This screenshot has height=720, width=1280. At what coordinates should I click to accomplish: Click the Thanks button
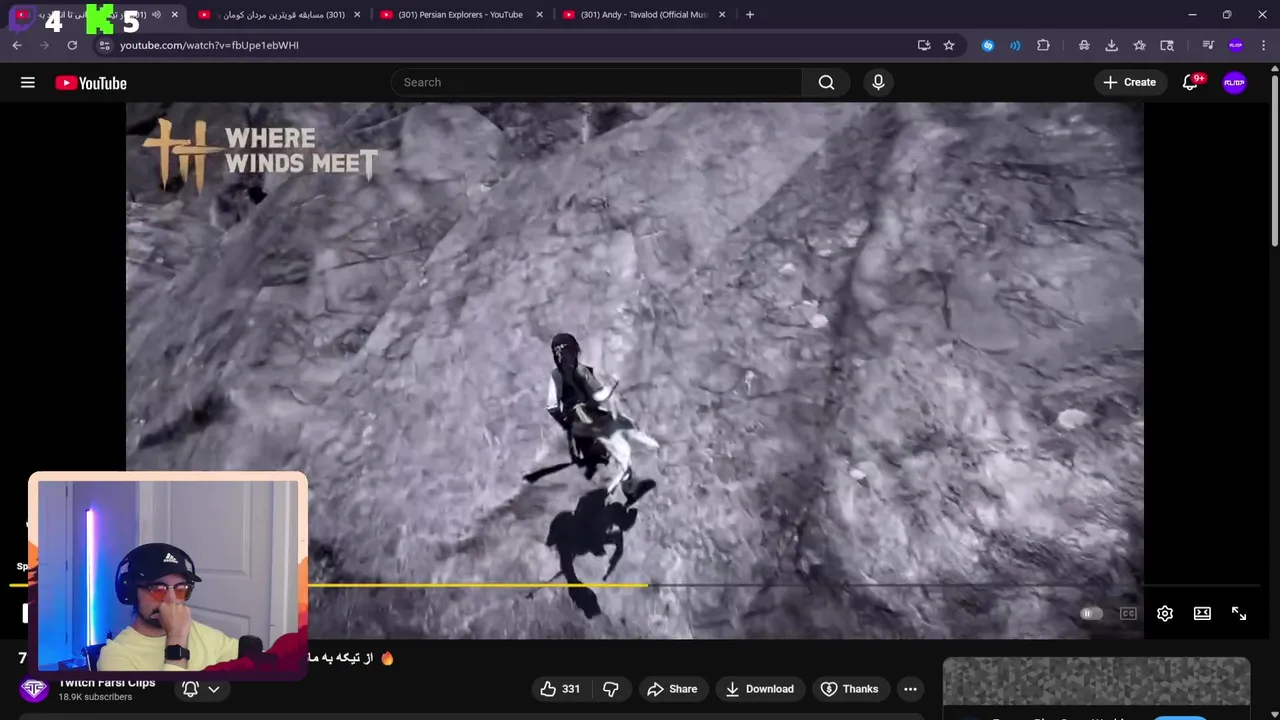(849, 689)
